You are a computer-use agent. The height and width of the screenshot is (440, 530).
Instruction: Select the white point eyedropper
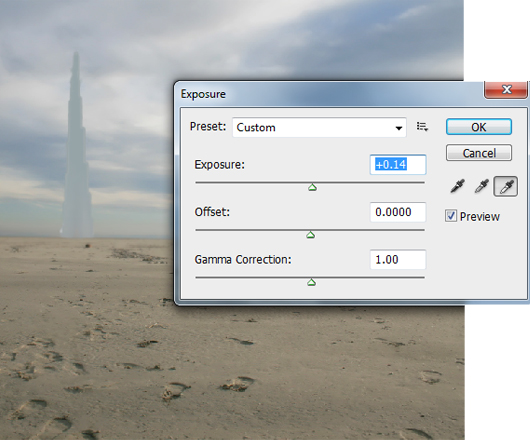coord(506,186)
